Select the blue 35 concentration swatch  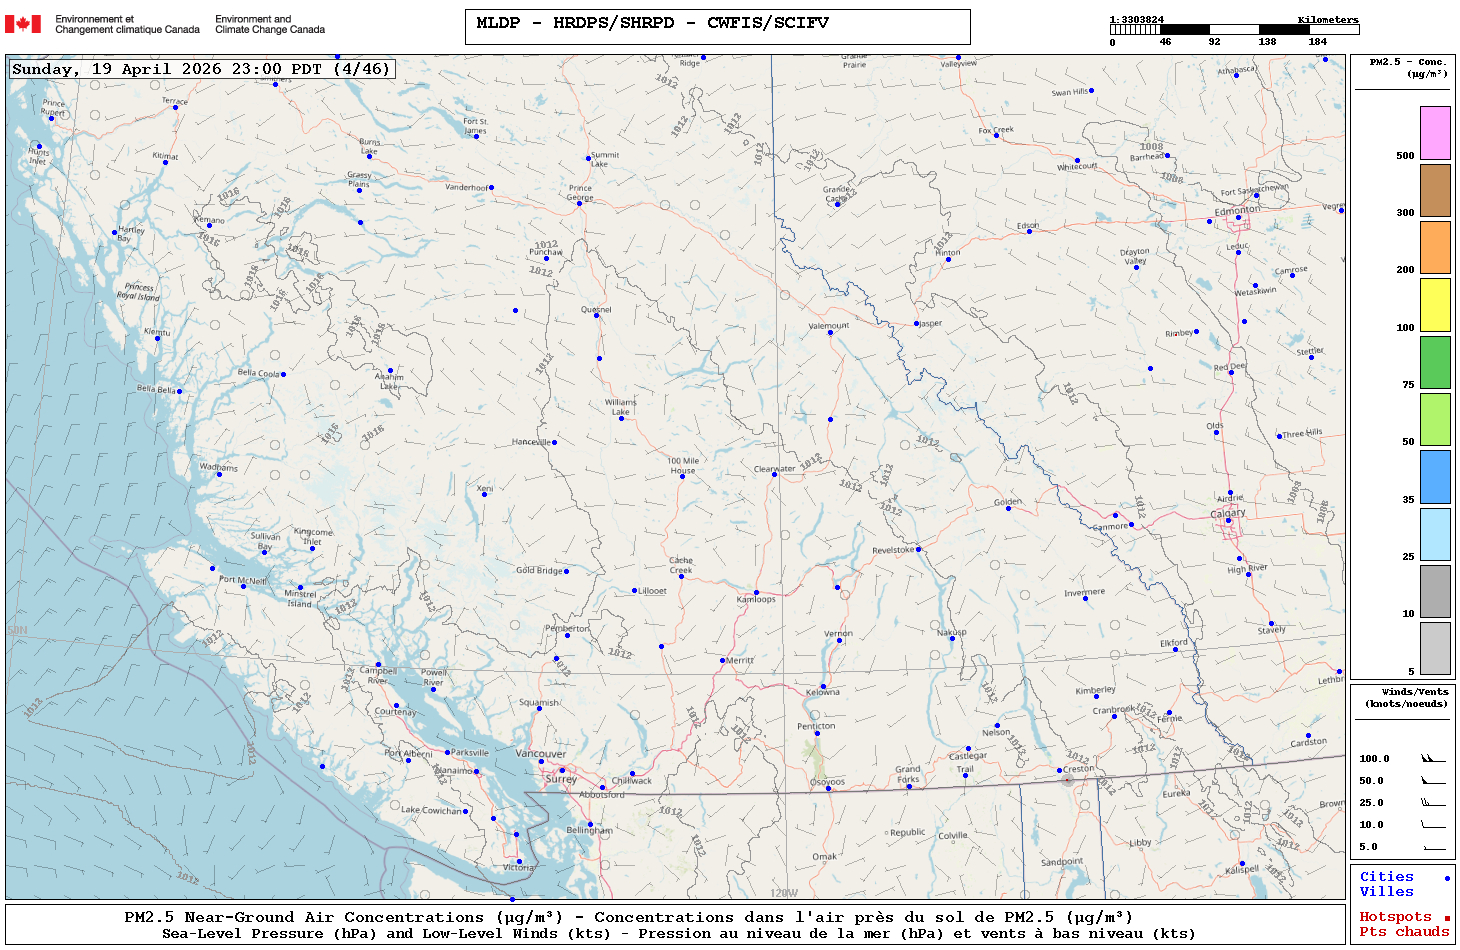(x=1435, y=477)
